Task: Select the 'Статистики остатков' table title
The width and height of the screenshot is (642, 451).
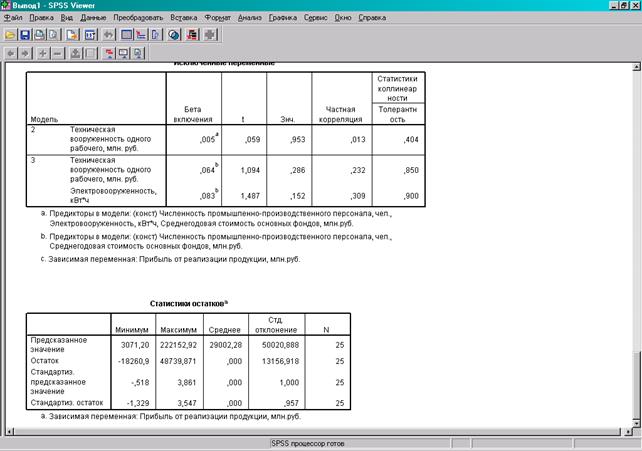Action: pos(189,304)
